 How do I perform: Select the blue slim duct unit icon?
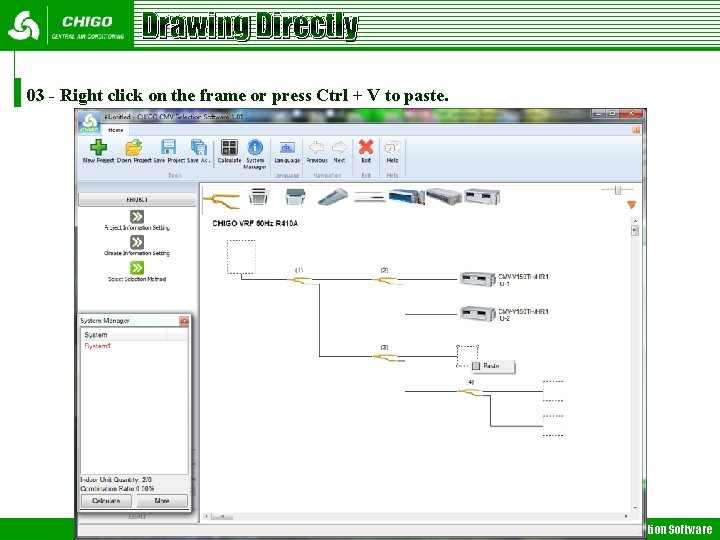(406, 197)
